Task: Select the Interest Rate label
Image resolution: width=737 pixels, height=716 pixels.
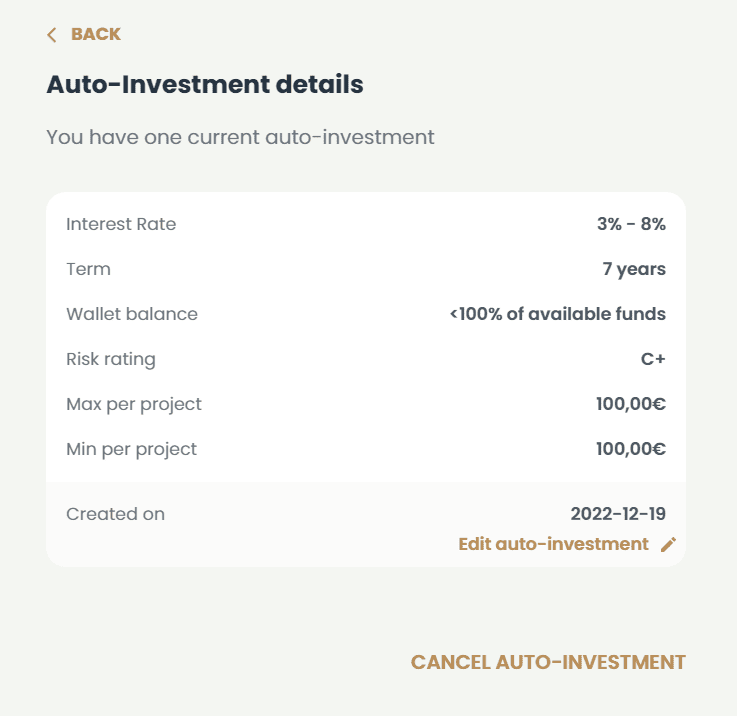Action: click(x=121, y=224)
